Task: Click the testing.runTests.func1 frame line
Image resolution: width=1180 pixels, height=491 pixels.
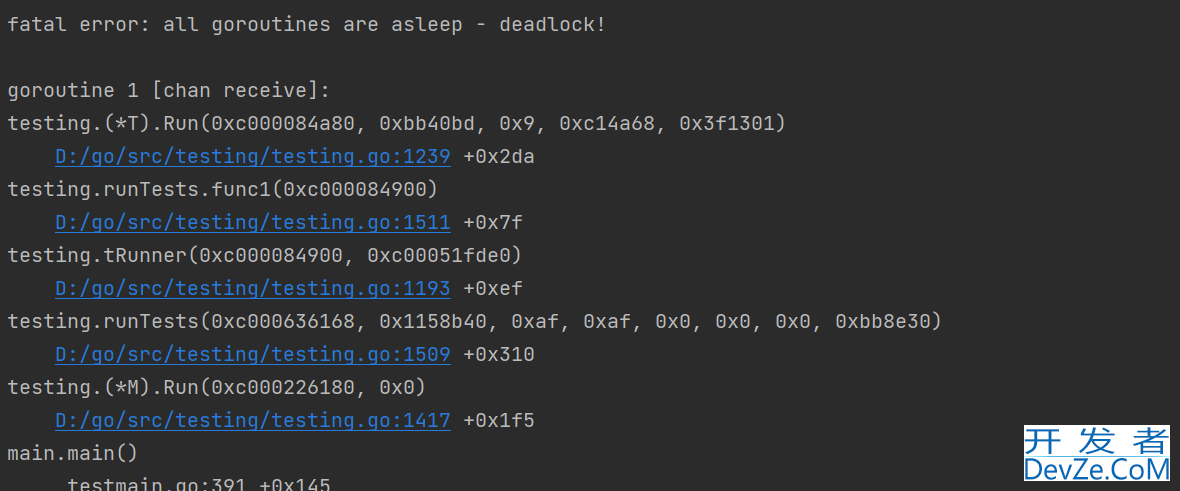Action: tap(223, 189)
